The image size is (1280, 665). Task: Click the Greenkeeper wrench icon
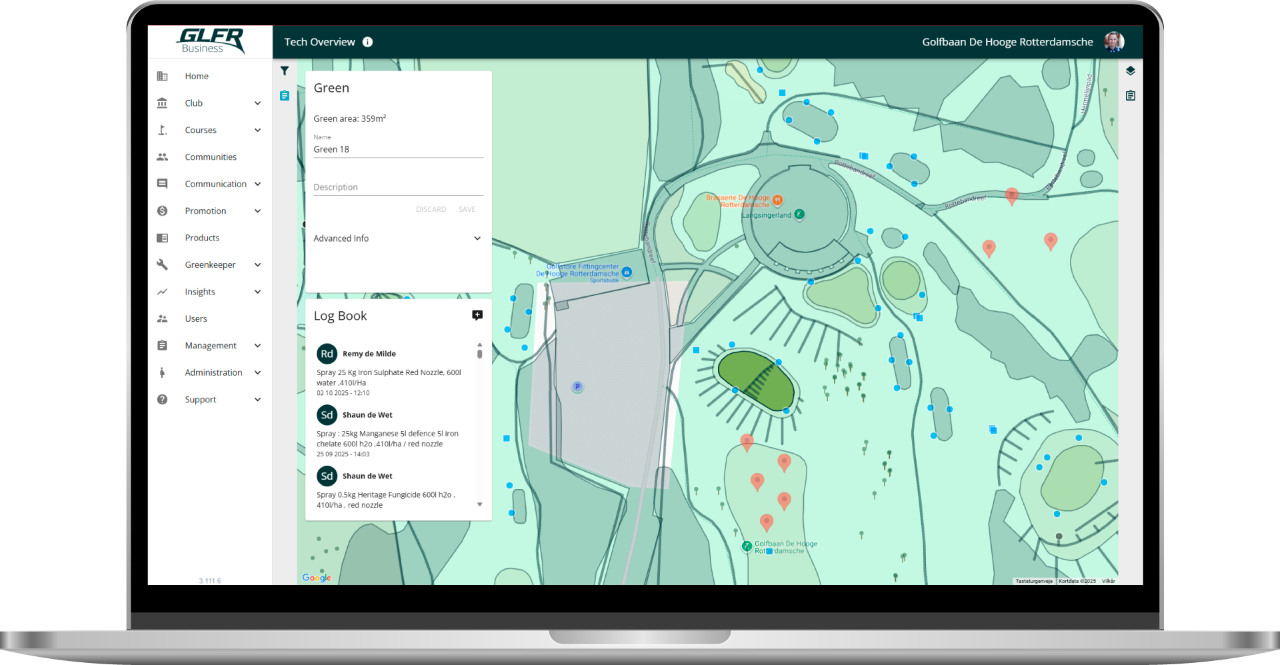[x=162, y=265]
